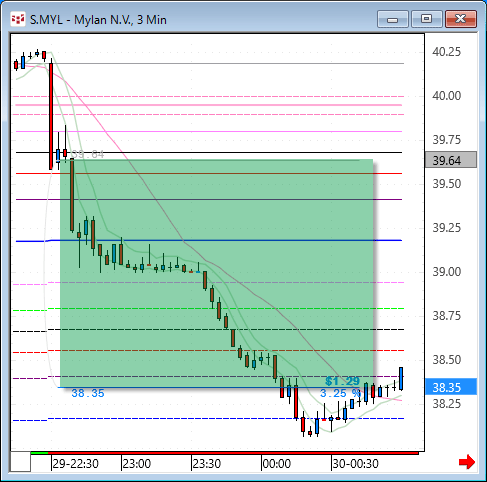
Task: Click the 39.25 price axis label
Action: tap(447, 228)
